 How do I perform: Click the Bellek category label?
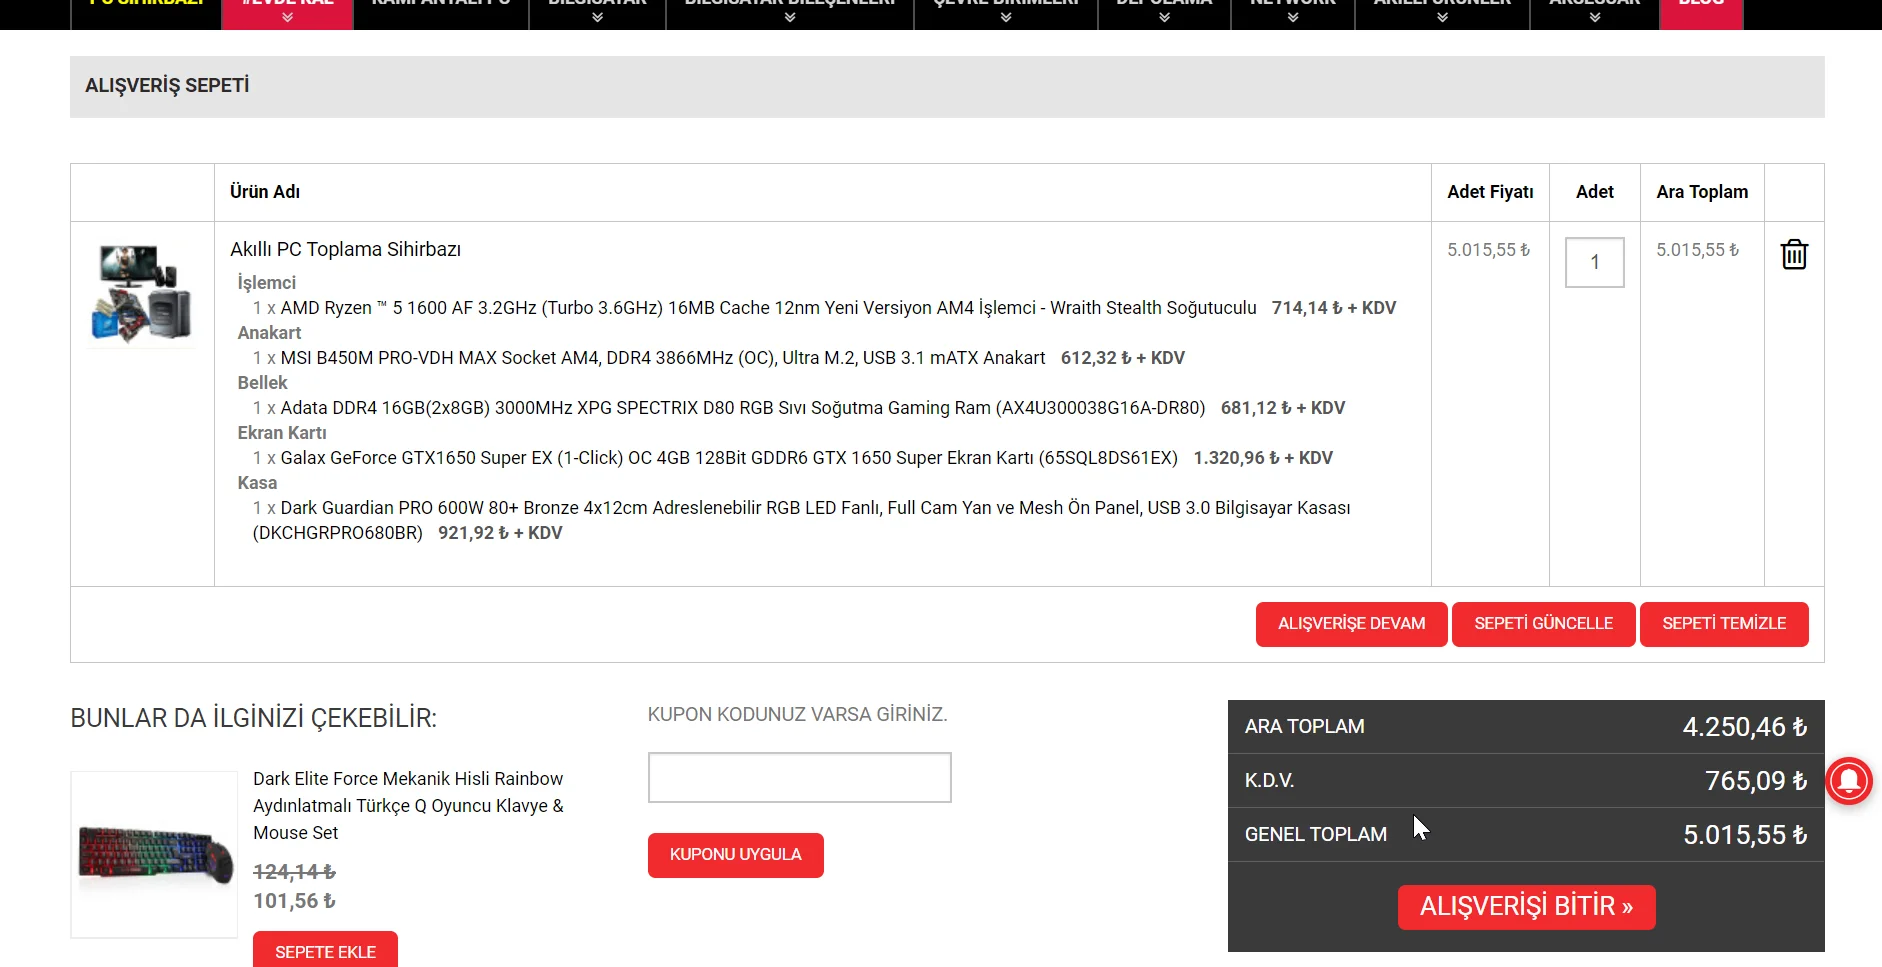[x=262, y=383]
